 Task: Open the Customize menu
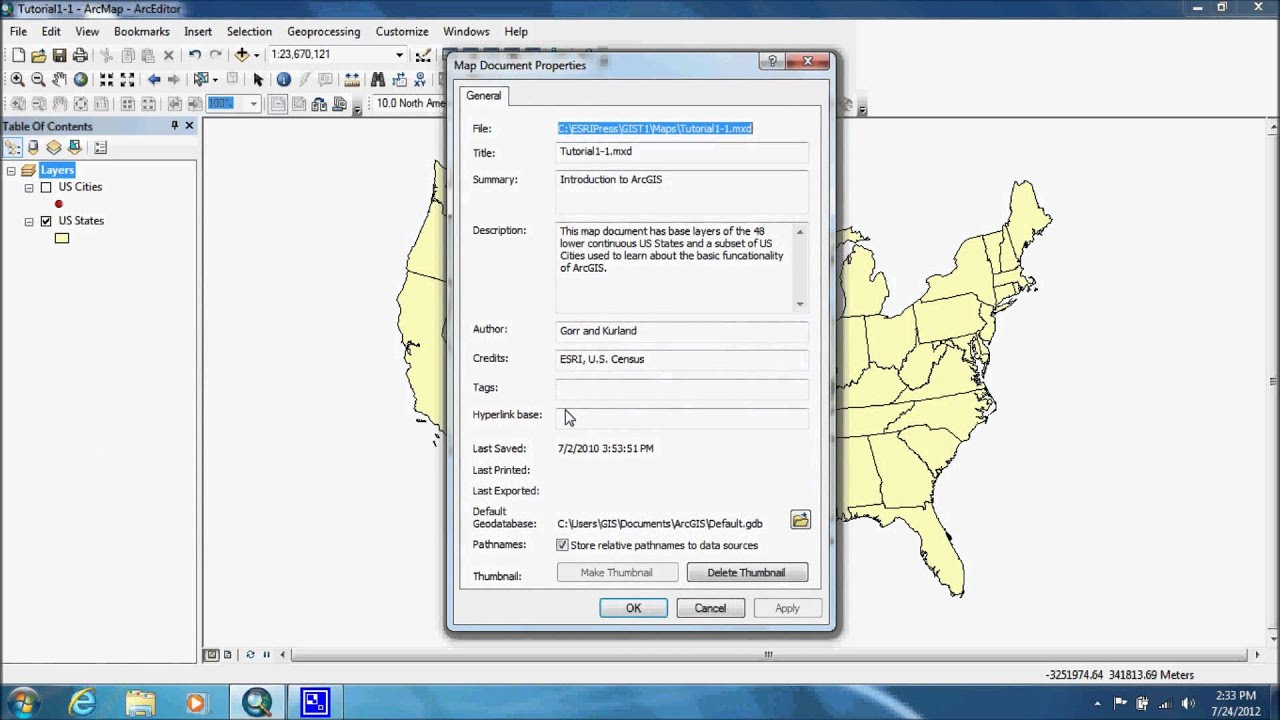402,31
